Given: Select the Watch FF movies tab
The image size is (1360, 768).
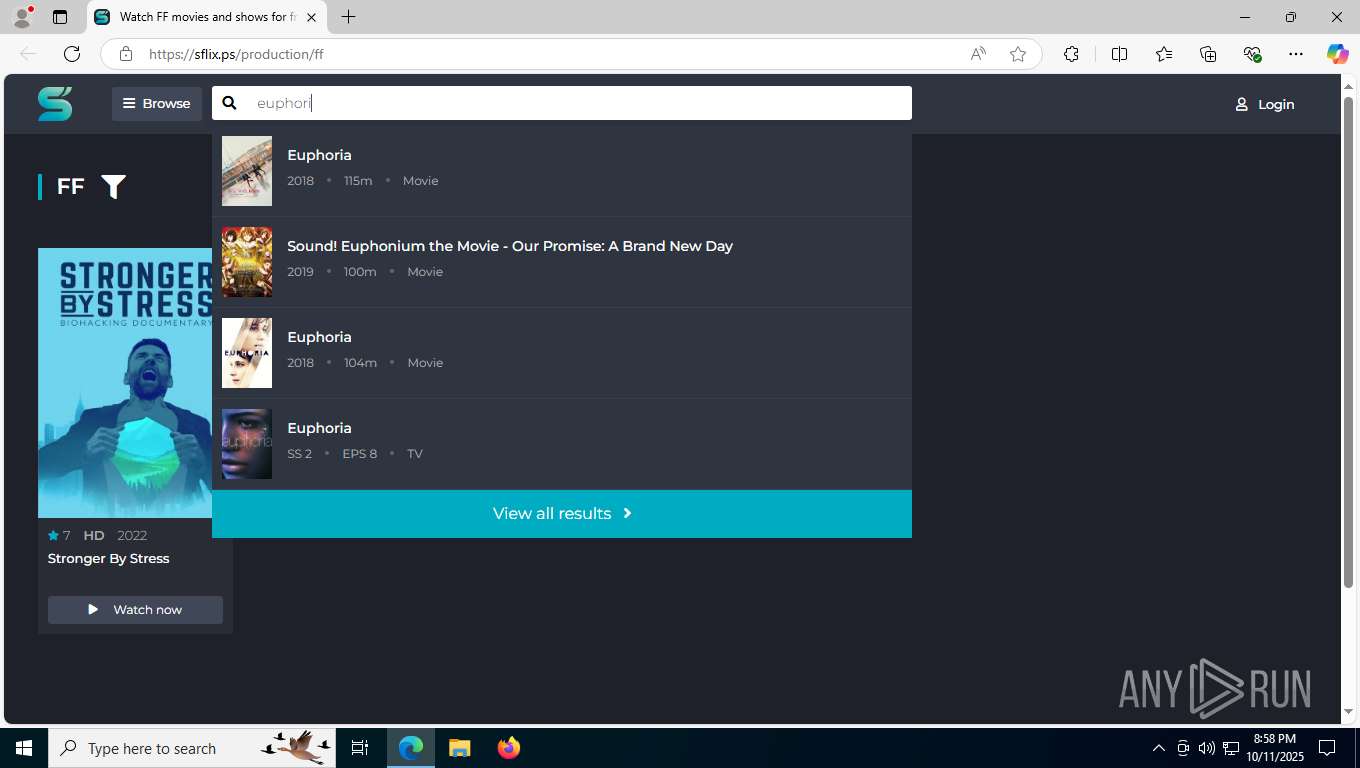Looking at the screenshot, I should [x=207, y=17].
